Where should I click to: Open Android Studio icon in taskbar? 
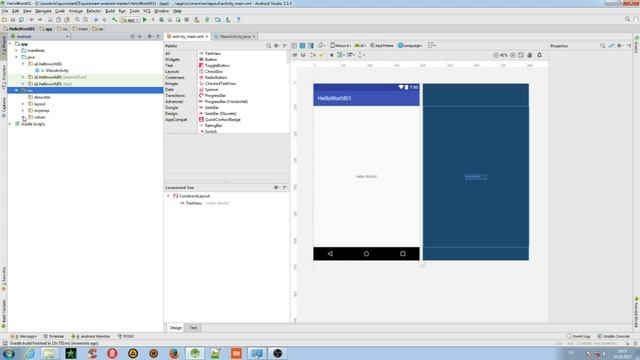pyautogui.click(x=195, y=353)
